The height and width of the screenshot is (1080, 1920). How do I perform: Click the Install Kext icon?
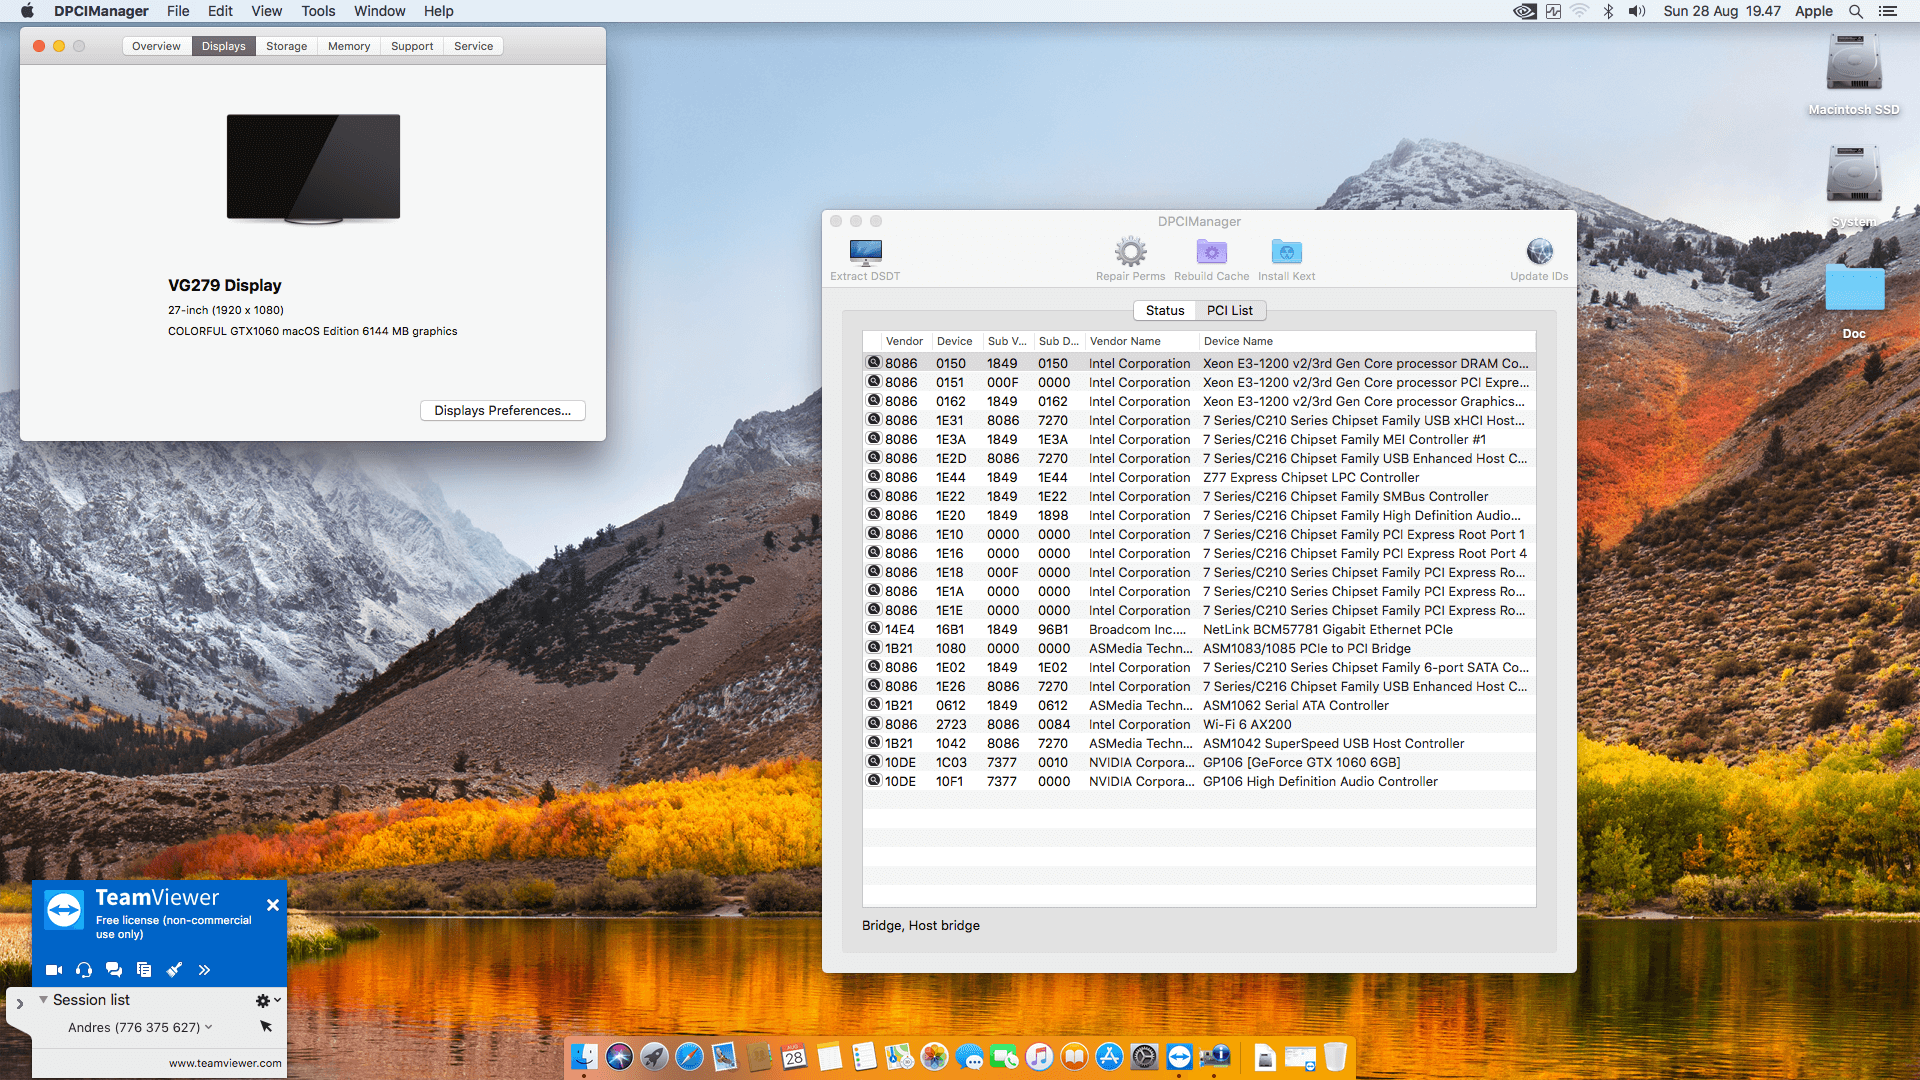pyautogui.click(x=1286, y=252)
